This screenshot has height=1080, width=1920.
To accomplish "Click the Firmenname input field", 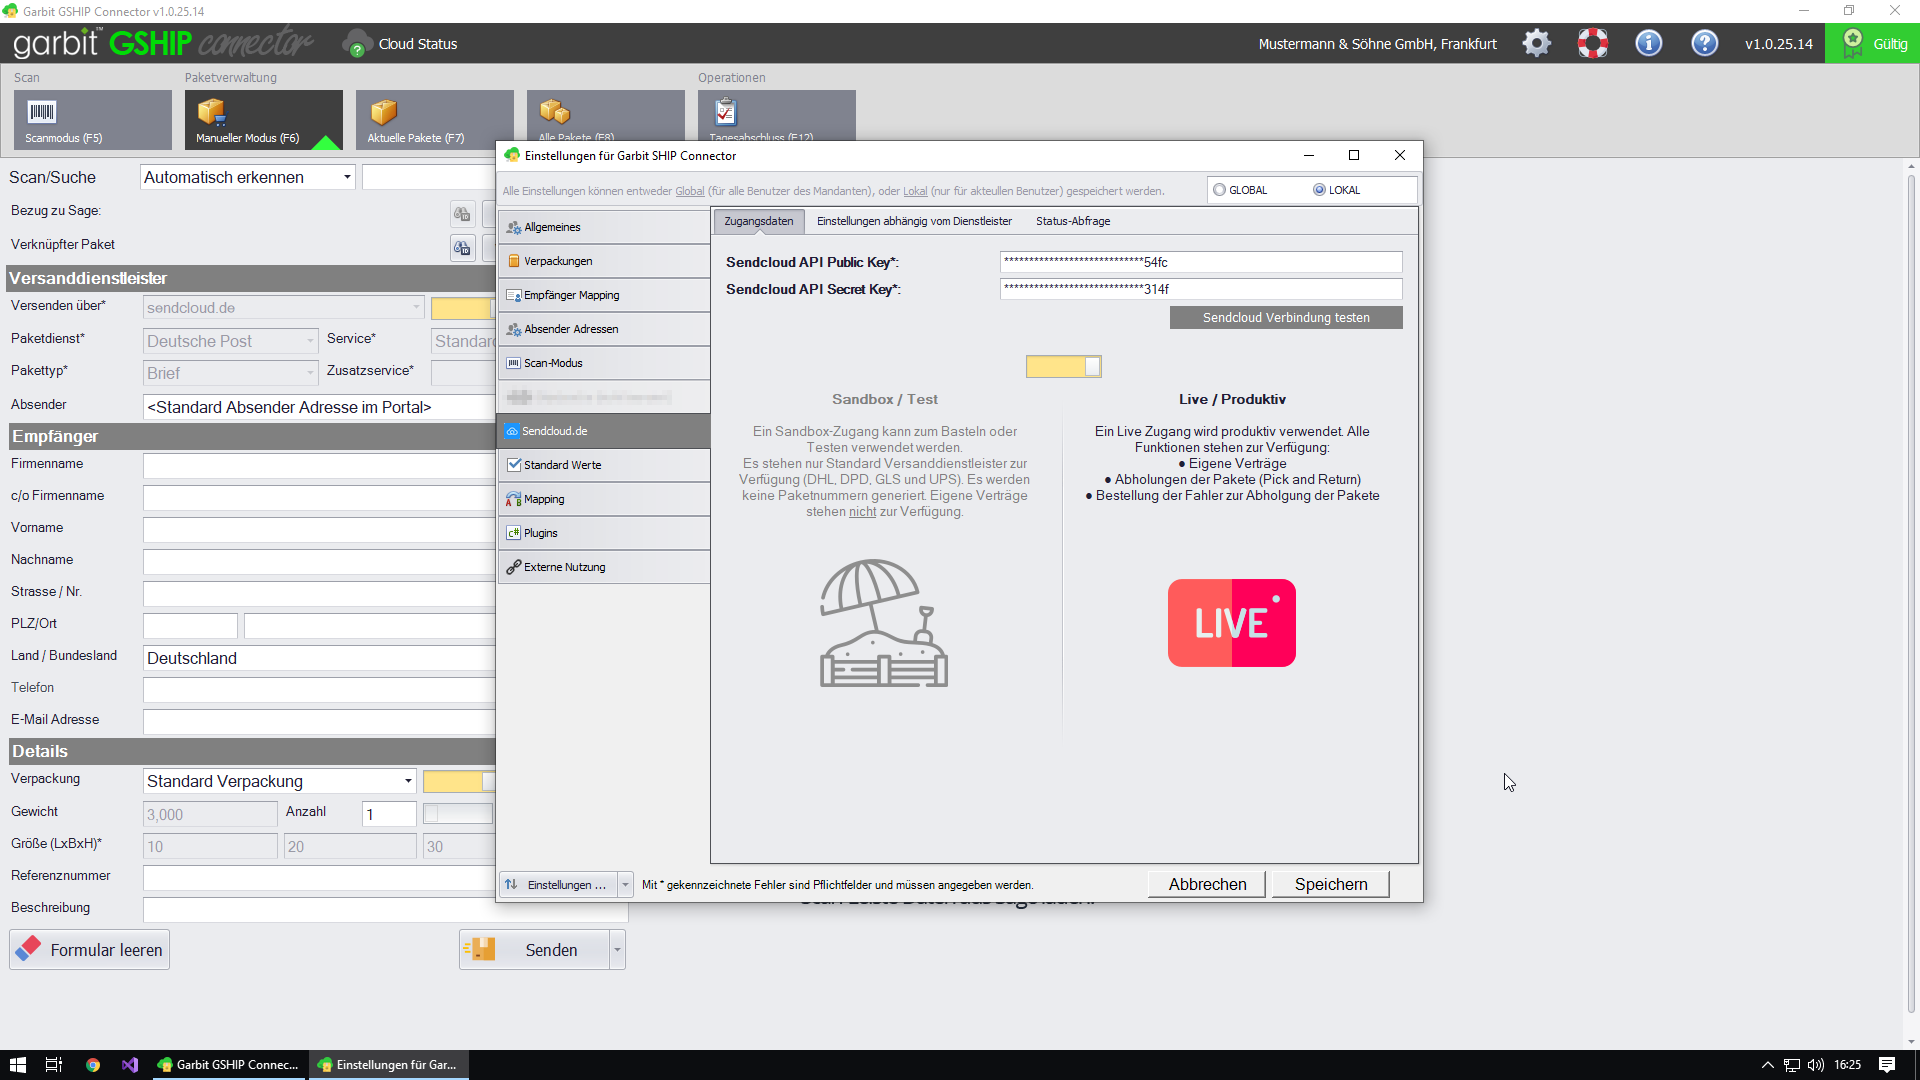I will 319,465.
